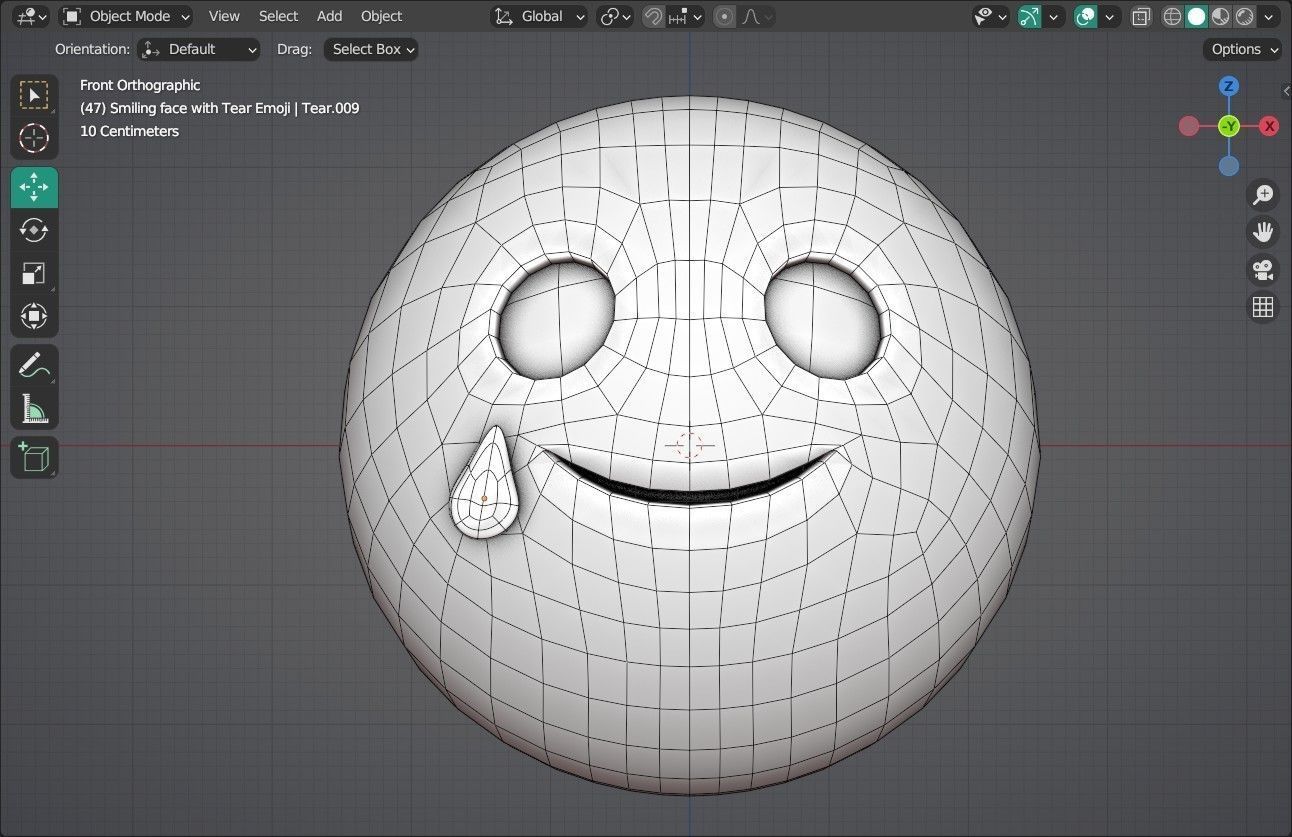Toggle viewport overlays display
Screen dimensions: 1292x837
click(1086, 16)
